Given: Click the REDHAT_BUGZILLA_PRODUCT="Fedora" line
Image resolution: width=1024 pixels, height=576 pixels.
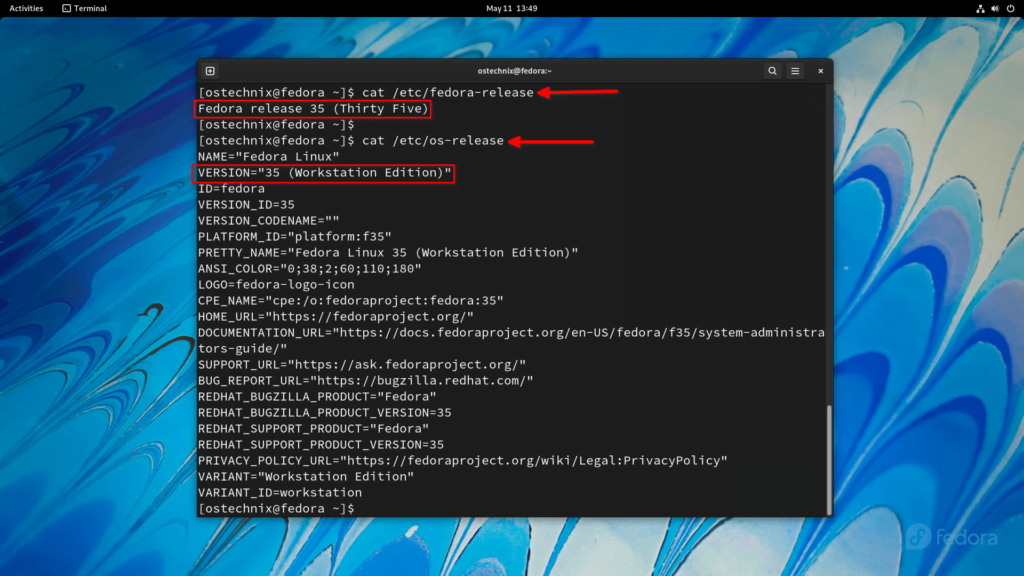Looking at the screenshot, I should [x=317, y=396].
